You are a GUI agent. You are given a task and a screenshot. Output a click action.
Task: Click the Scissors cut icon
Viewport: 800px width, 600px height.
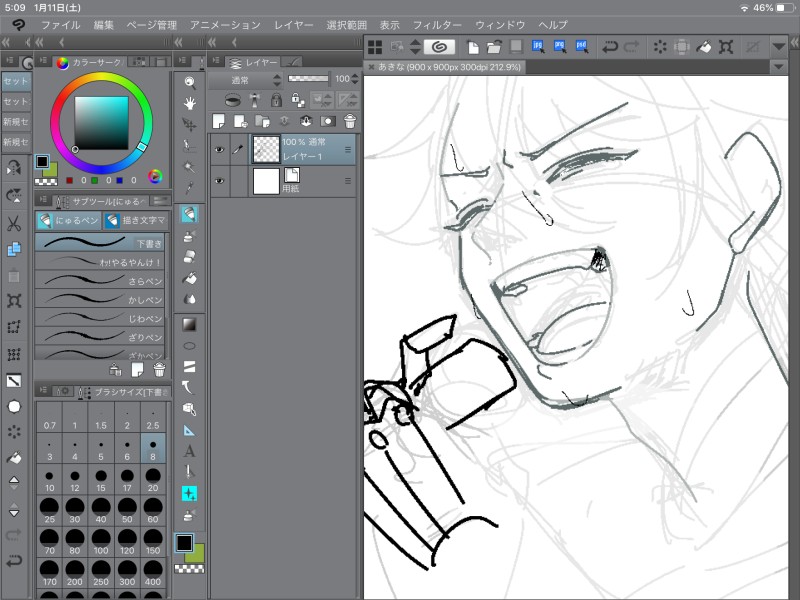[14, 223]
